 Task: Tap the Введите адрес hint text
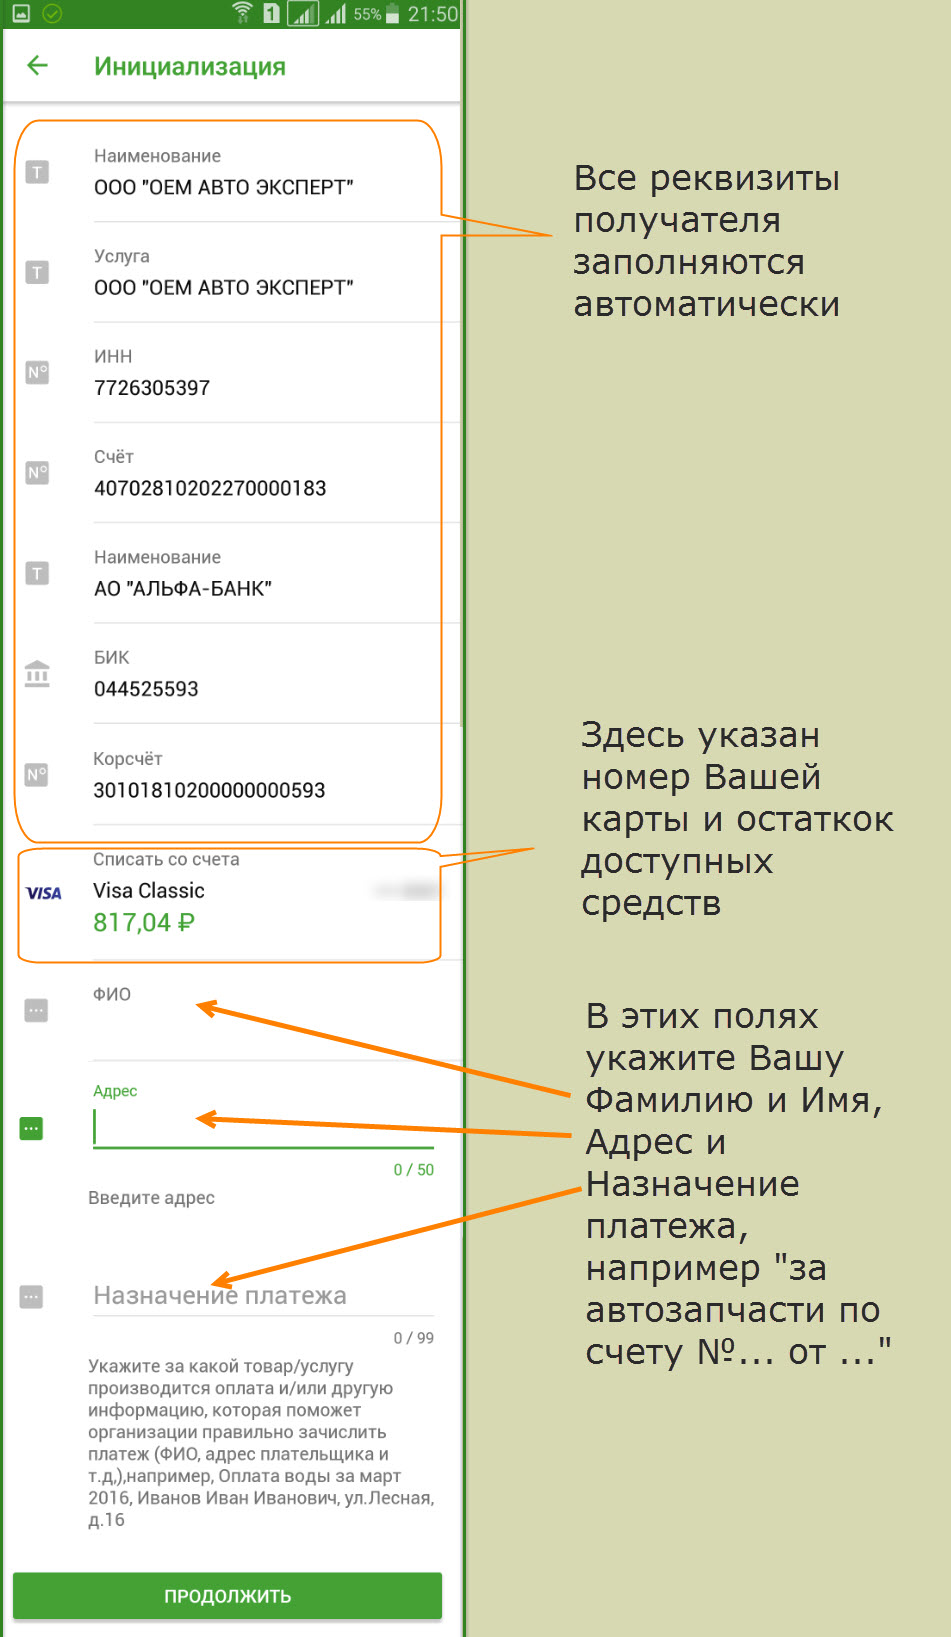pyautogui.click(x=151, y=1198)
